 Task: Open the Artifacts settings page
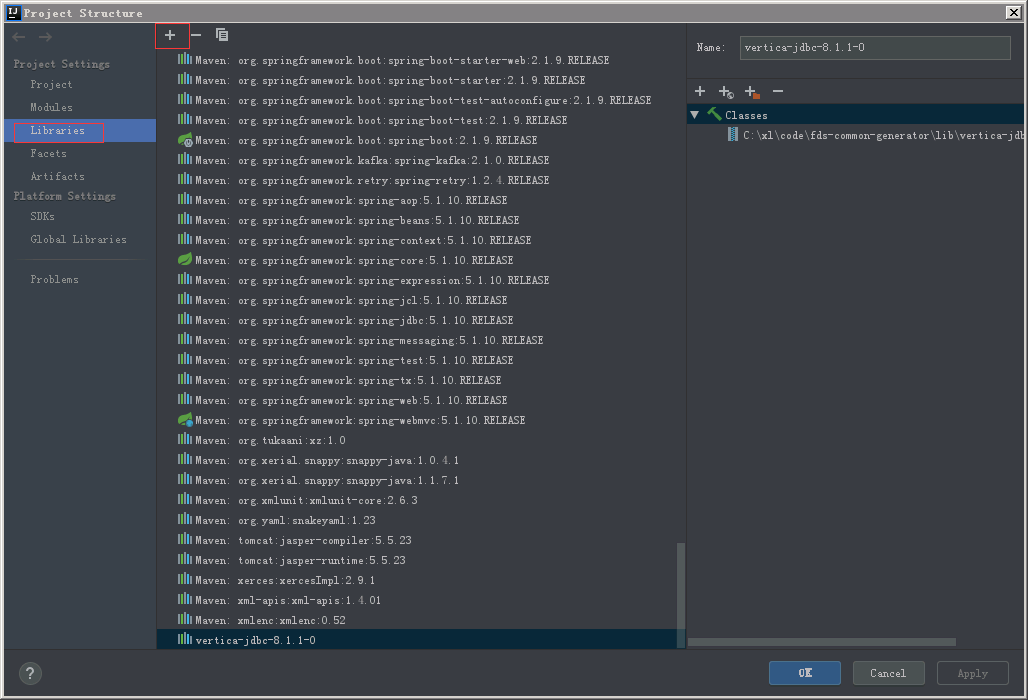click(x=57, y=176)
